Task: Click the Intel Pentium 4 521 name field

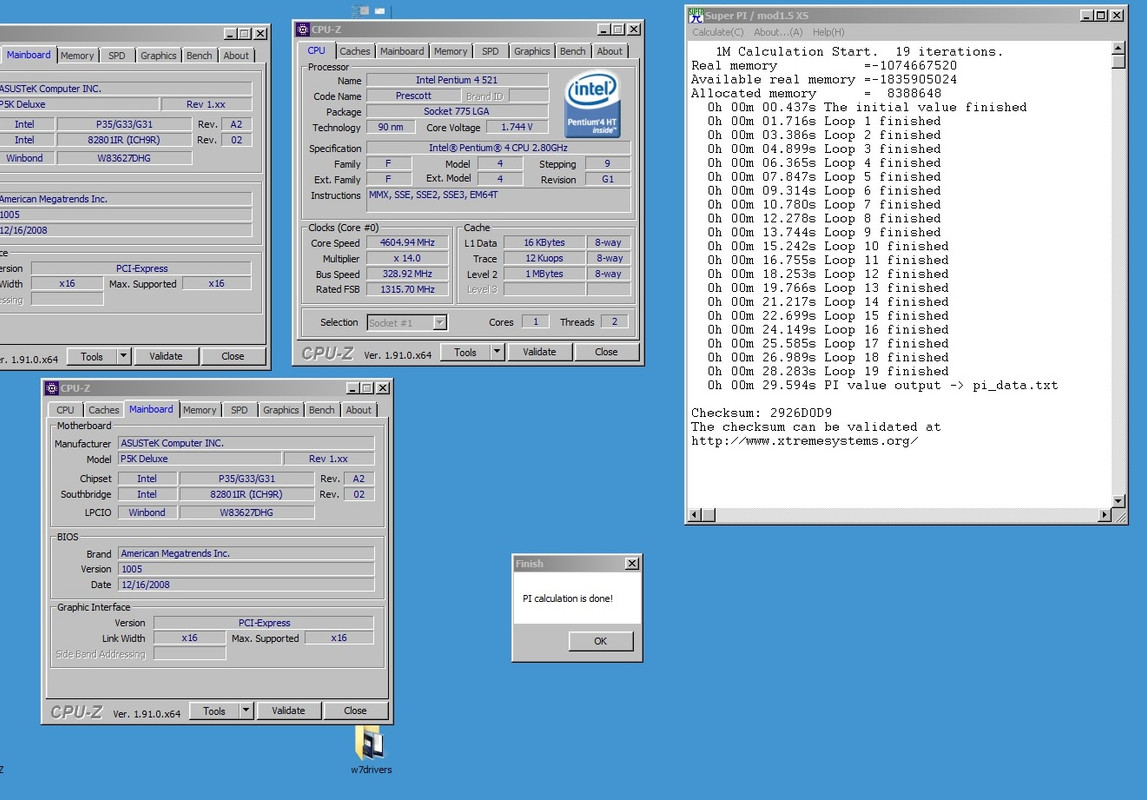Action: (456, 80)
